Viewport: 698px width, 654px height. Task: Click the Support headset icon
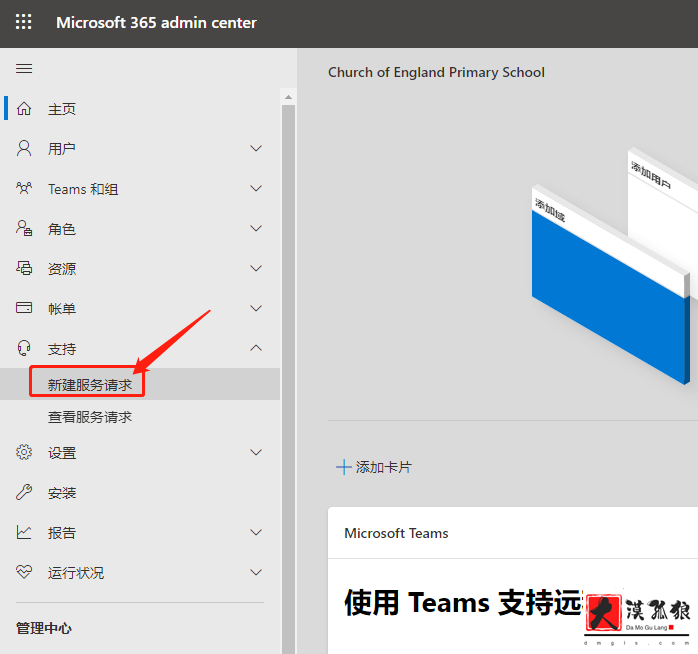[x=25, y=348]
